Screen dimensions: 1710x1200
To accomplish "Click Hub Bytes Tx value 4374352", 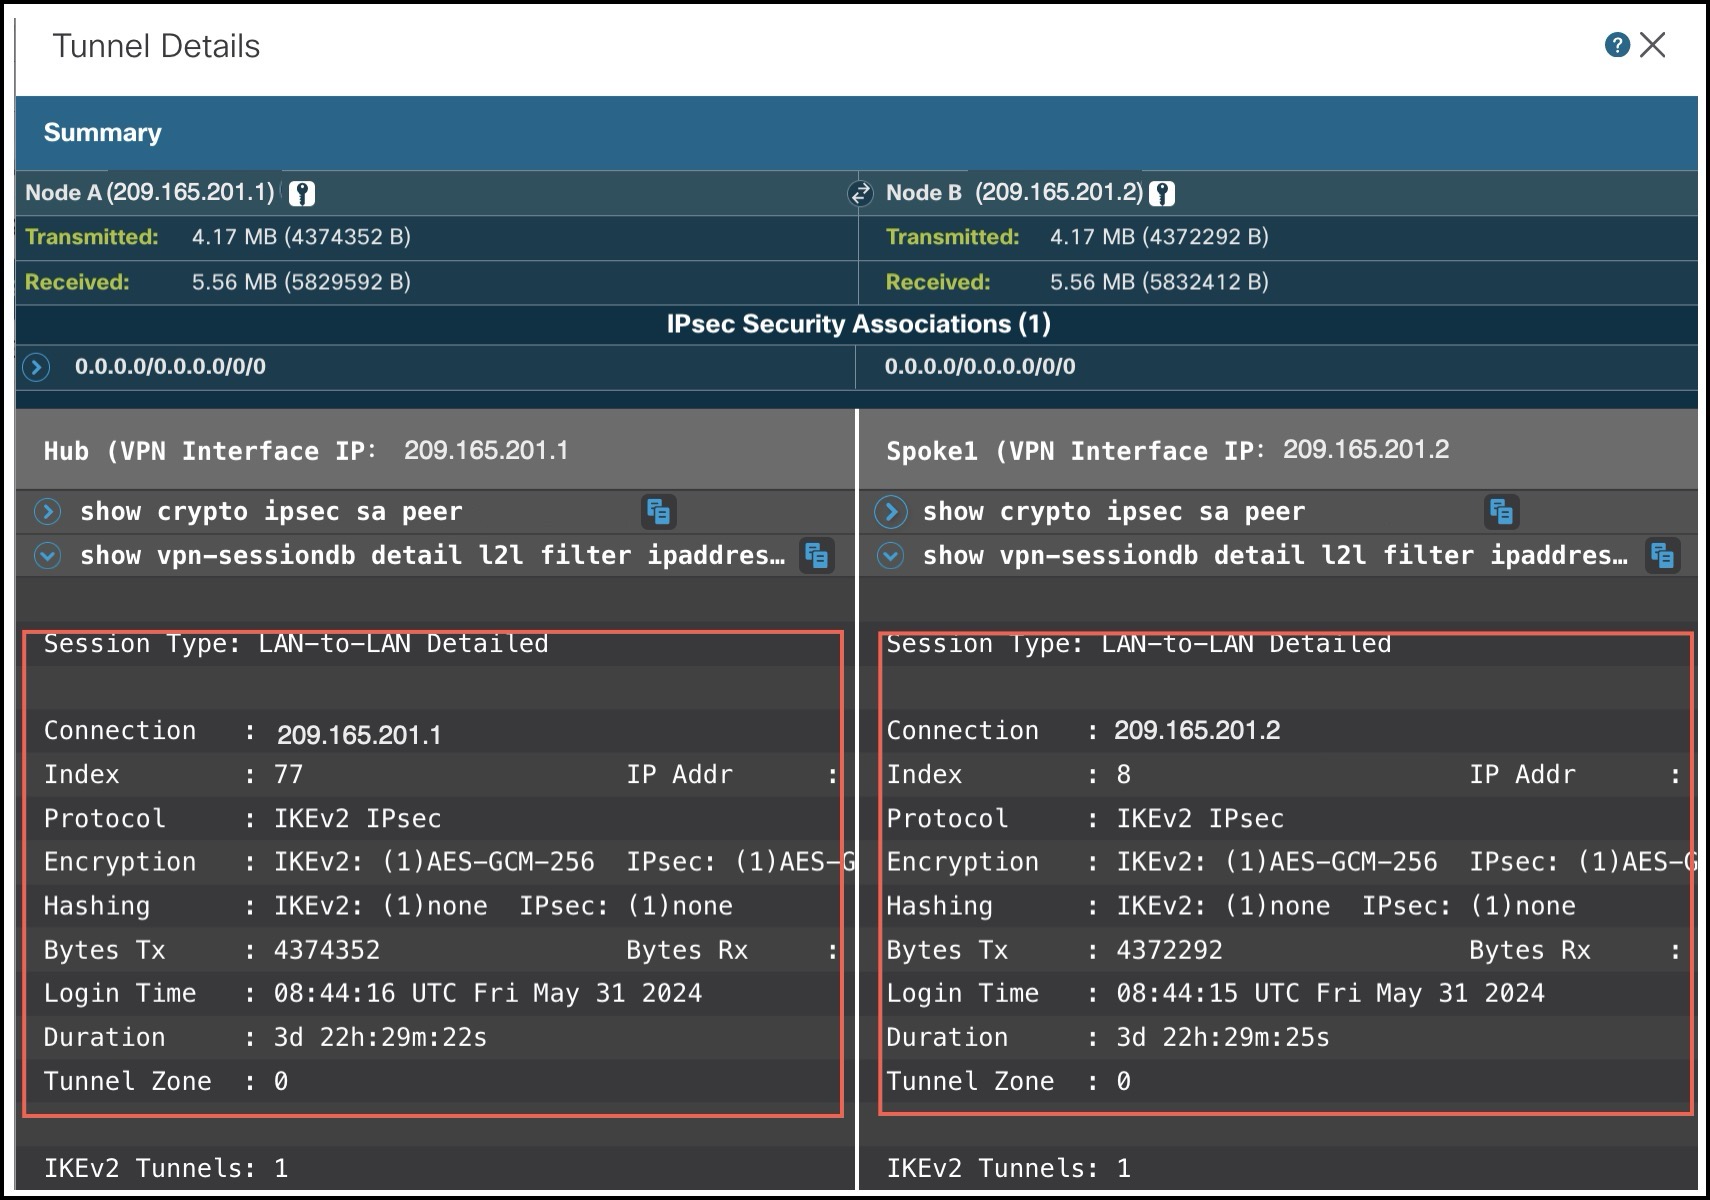I will point(327,950).
